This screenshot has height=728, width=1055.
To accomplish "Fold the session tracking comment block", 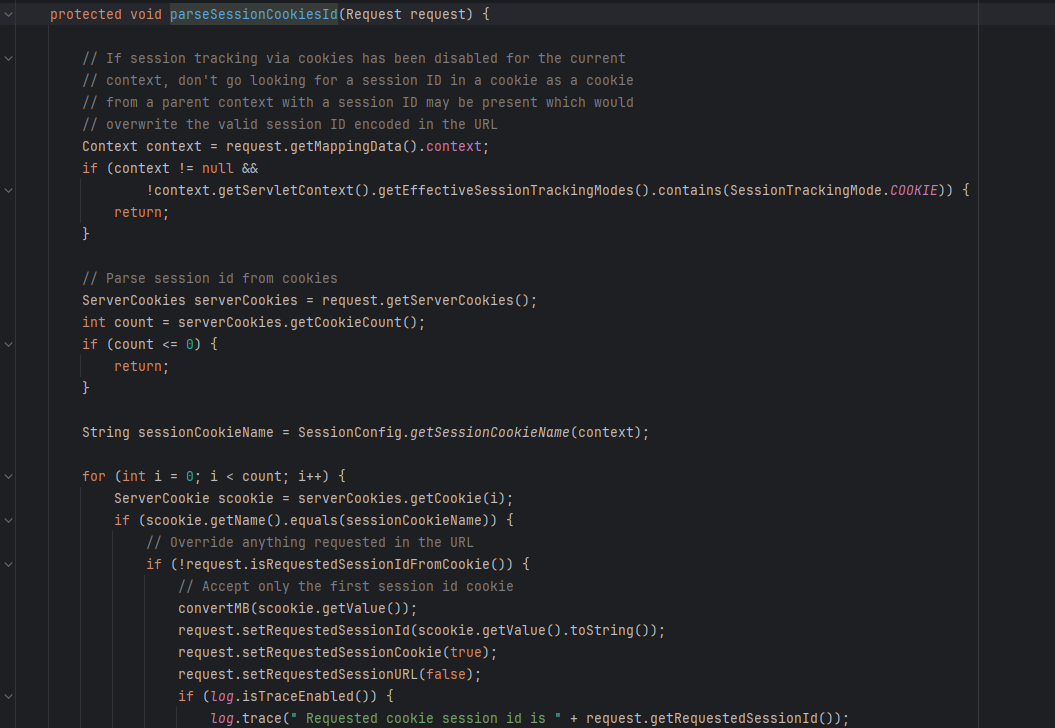I will pyautogui.click(x=8, y=59).
